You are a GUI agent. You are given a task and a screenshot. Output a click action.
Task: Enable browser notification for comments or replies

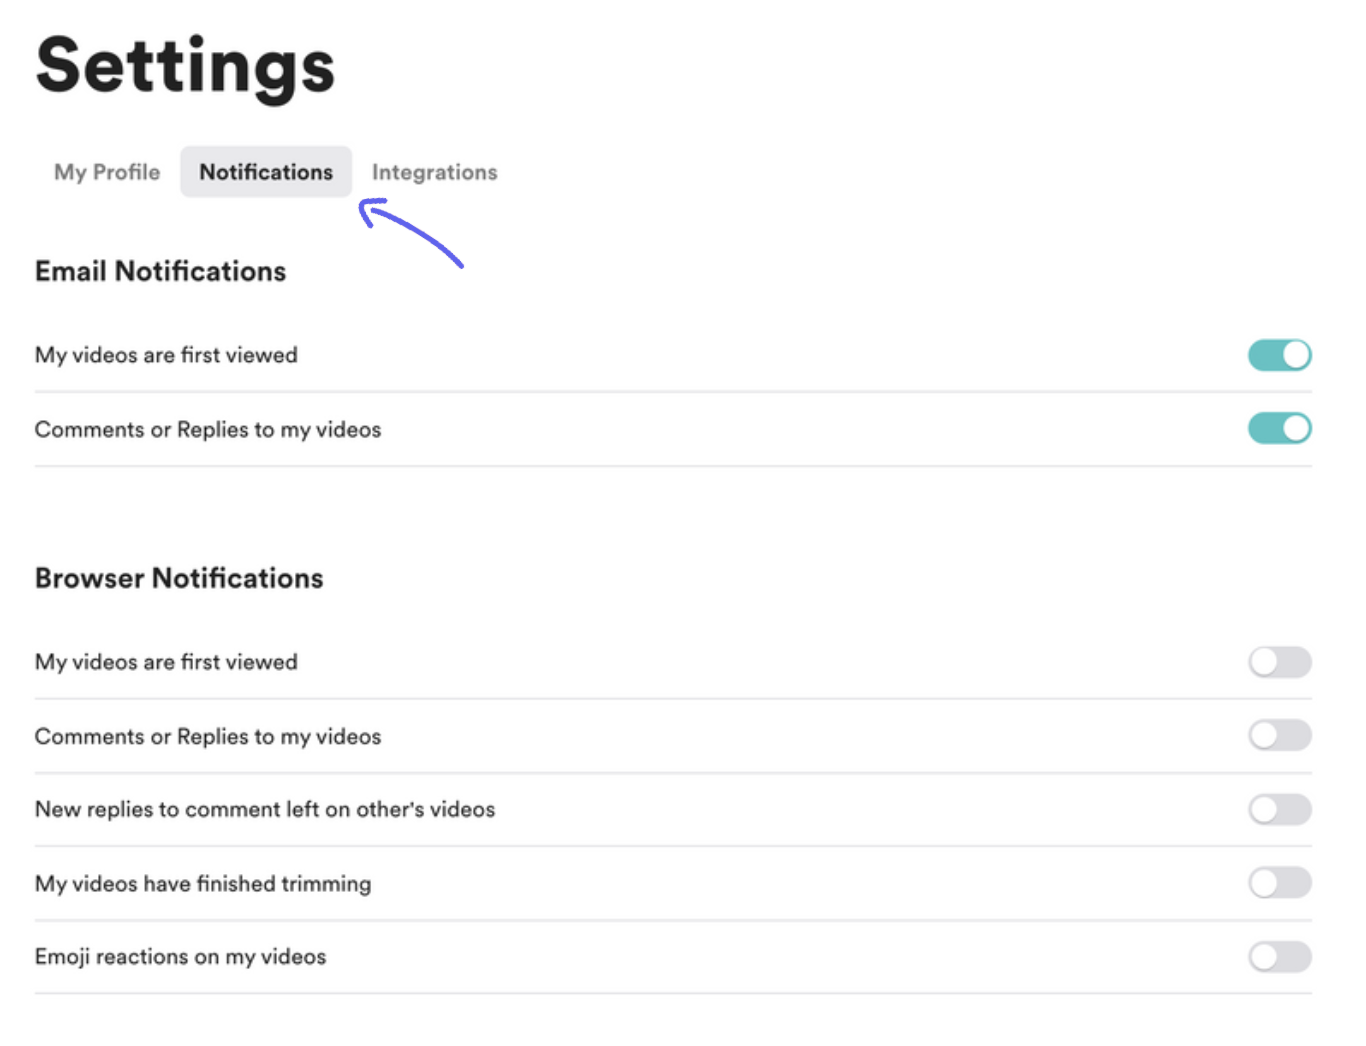point(1279,736)
